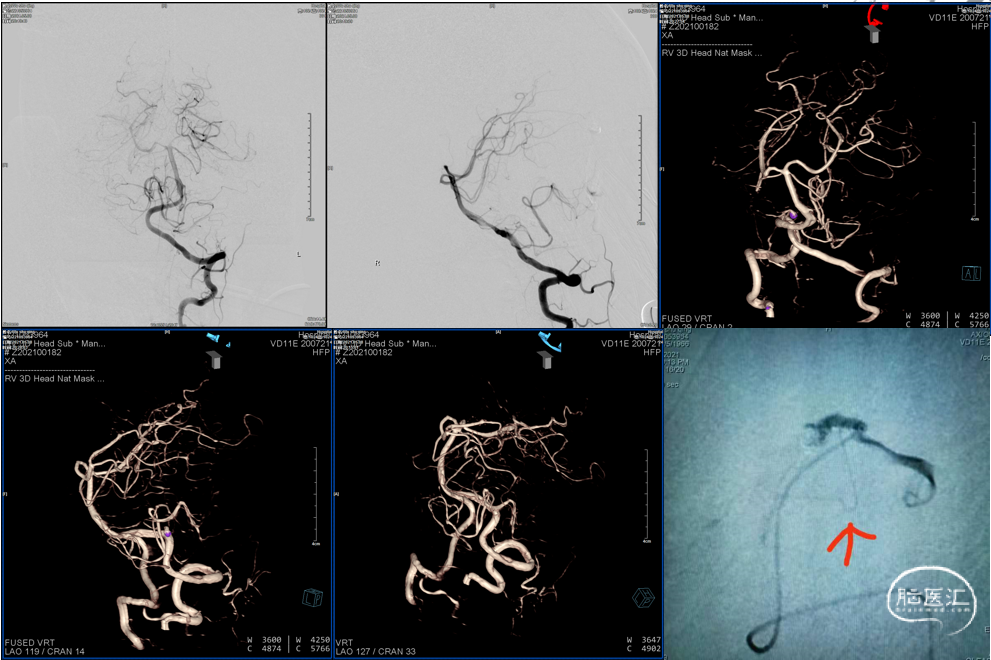Click 'RV 3D Head Nat Mask ...' in A|L cube view
This screenshot has width=991, height=660.
pyautogui.click(x=712, y=53)
